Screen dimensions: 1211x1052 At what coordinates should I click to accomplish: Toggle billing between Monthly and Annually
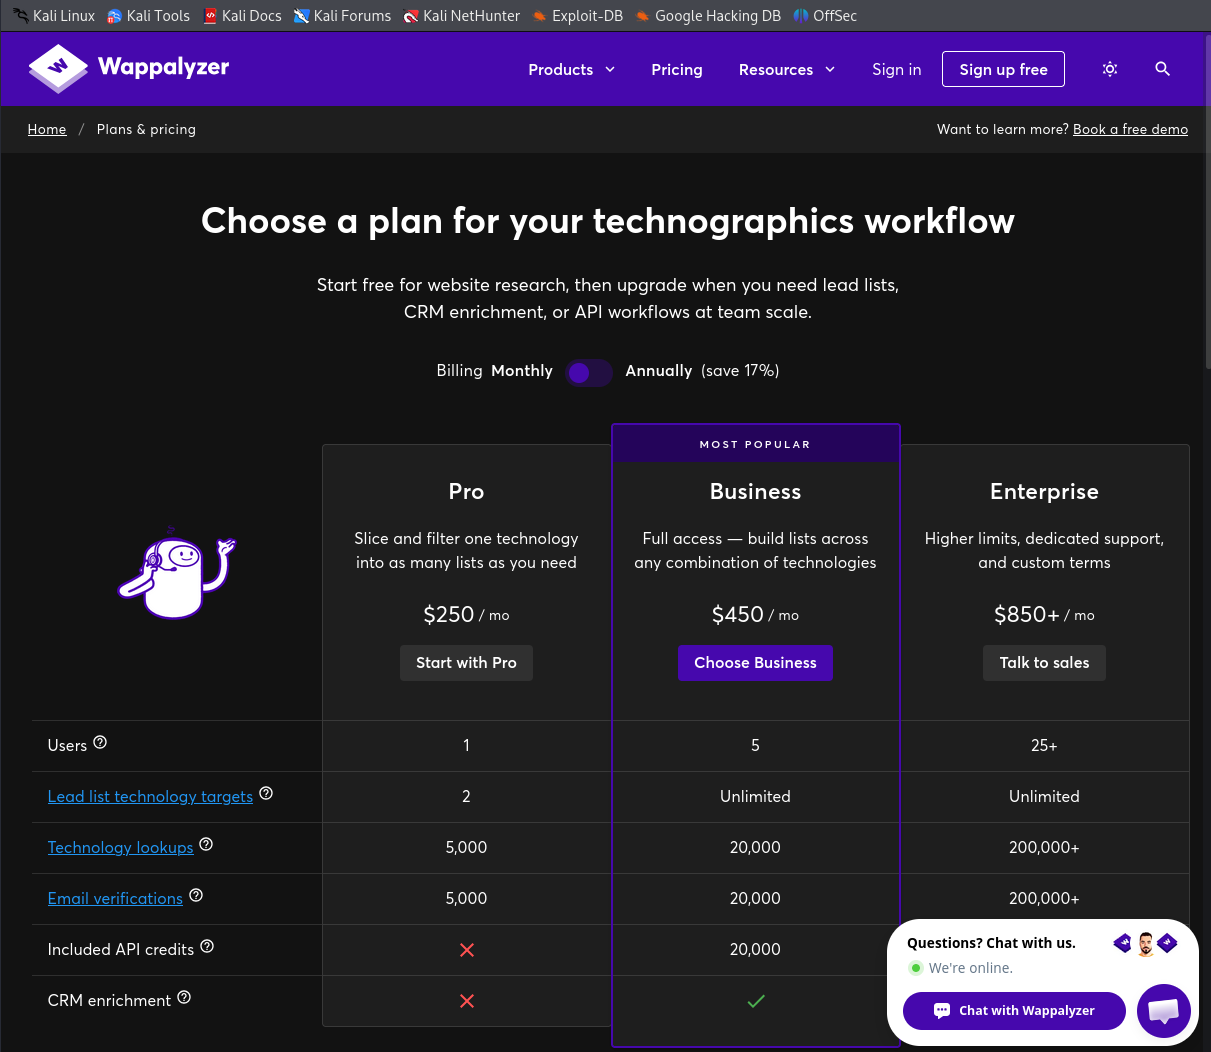[589, 373]
